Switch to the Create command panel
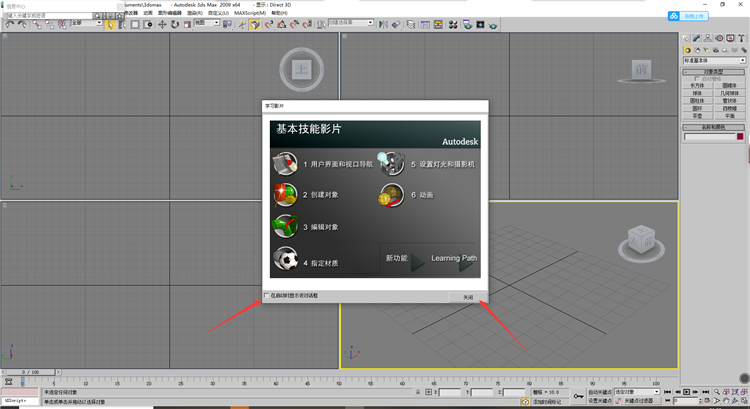This screenshot has width=750, height=409. 686,38
